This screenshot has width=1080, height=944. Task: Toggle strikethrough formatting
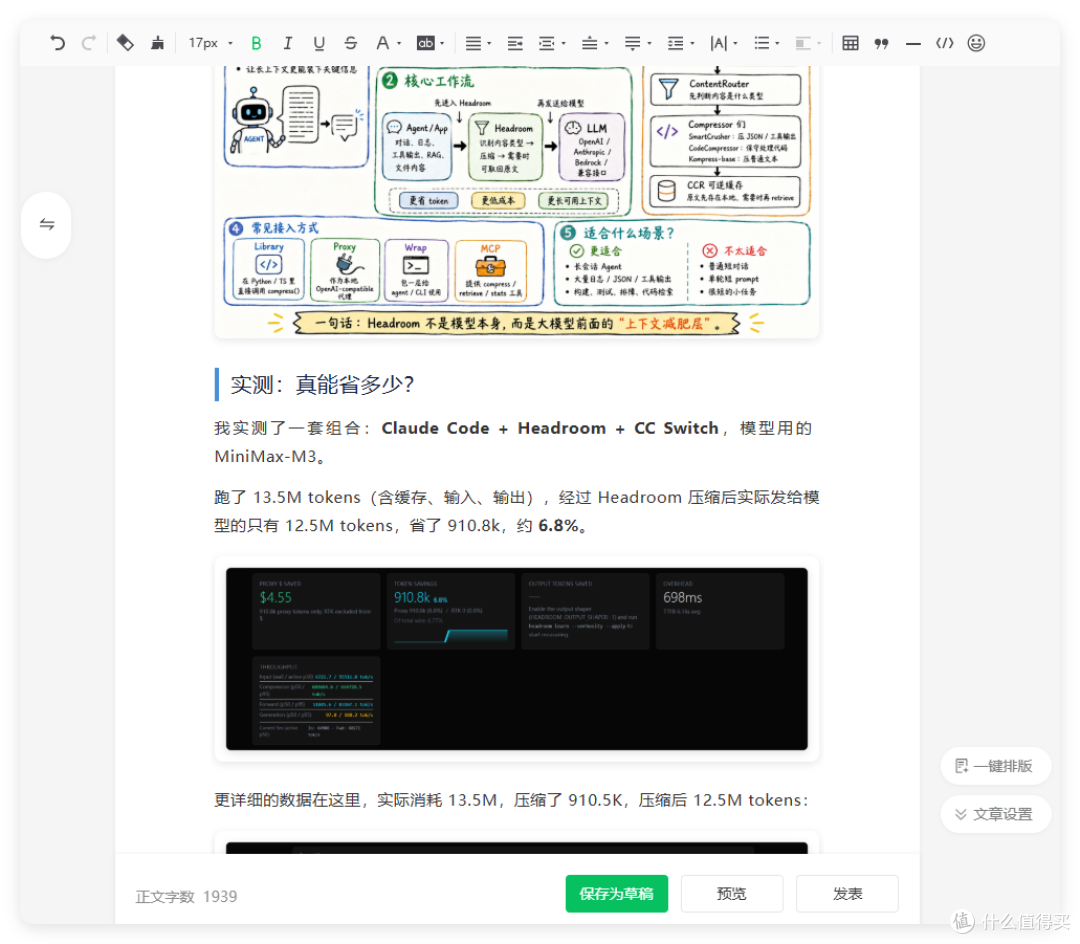coord(351,43)
